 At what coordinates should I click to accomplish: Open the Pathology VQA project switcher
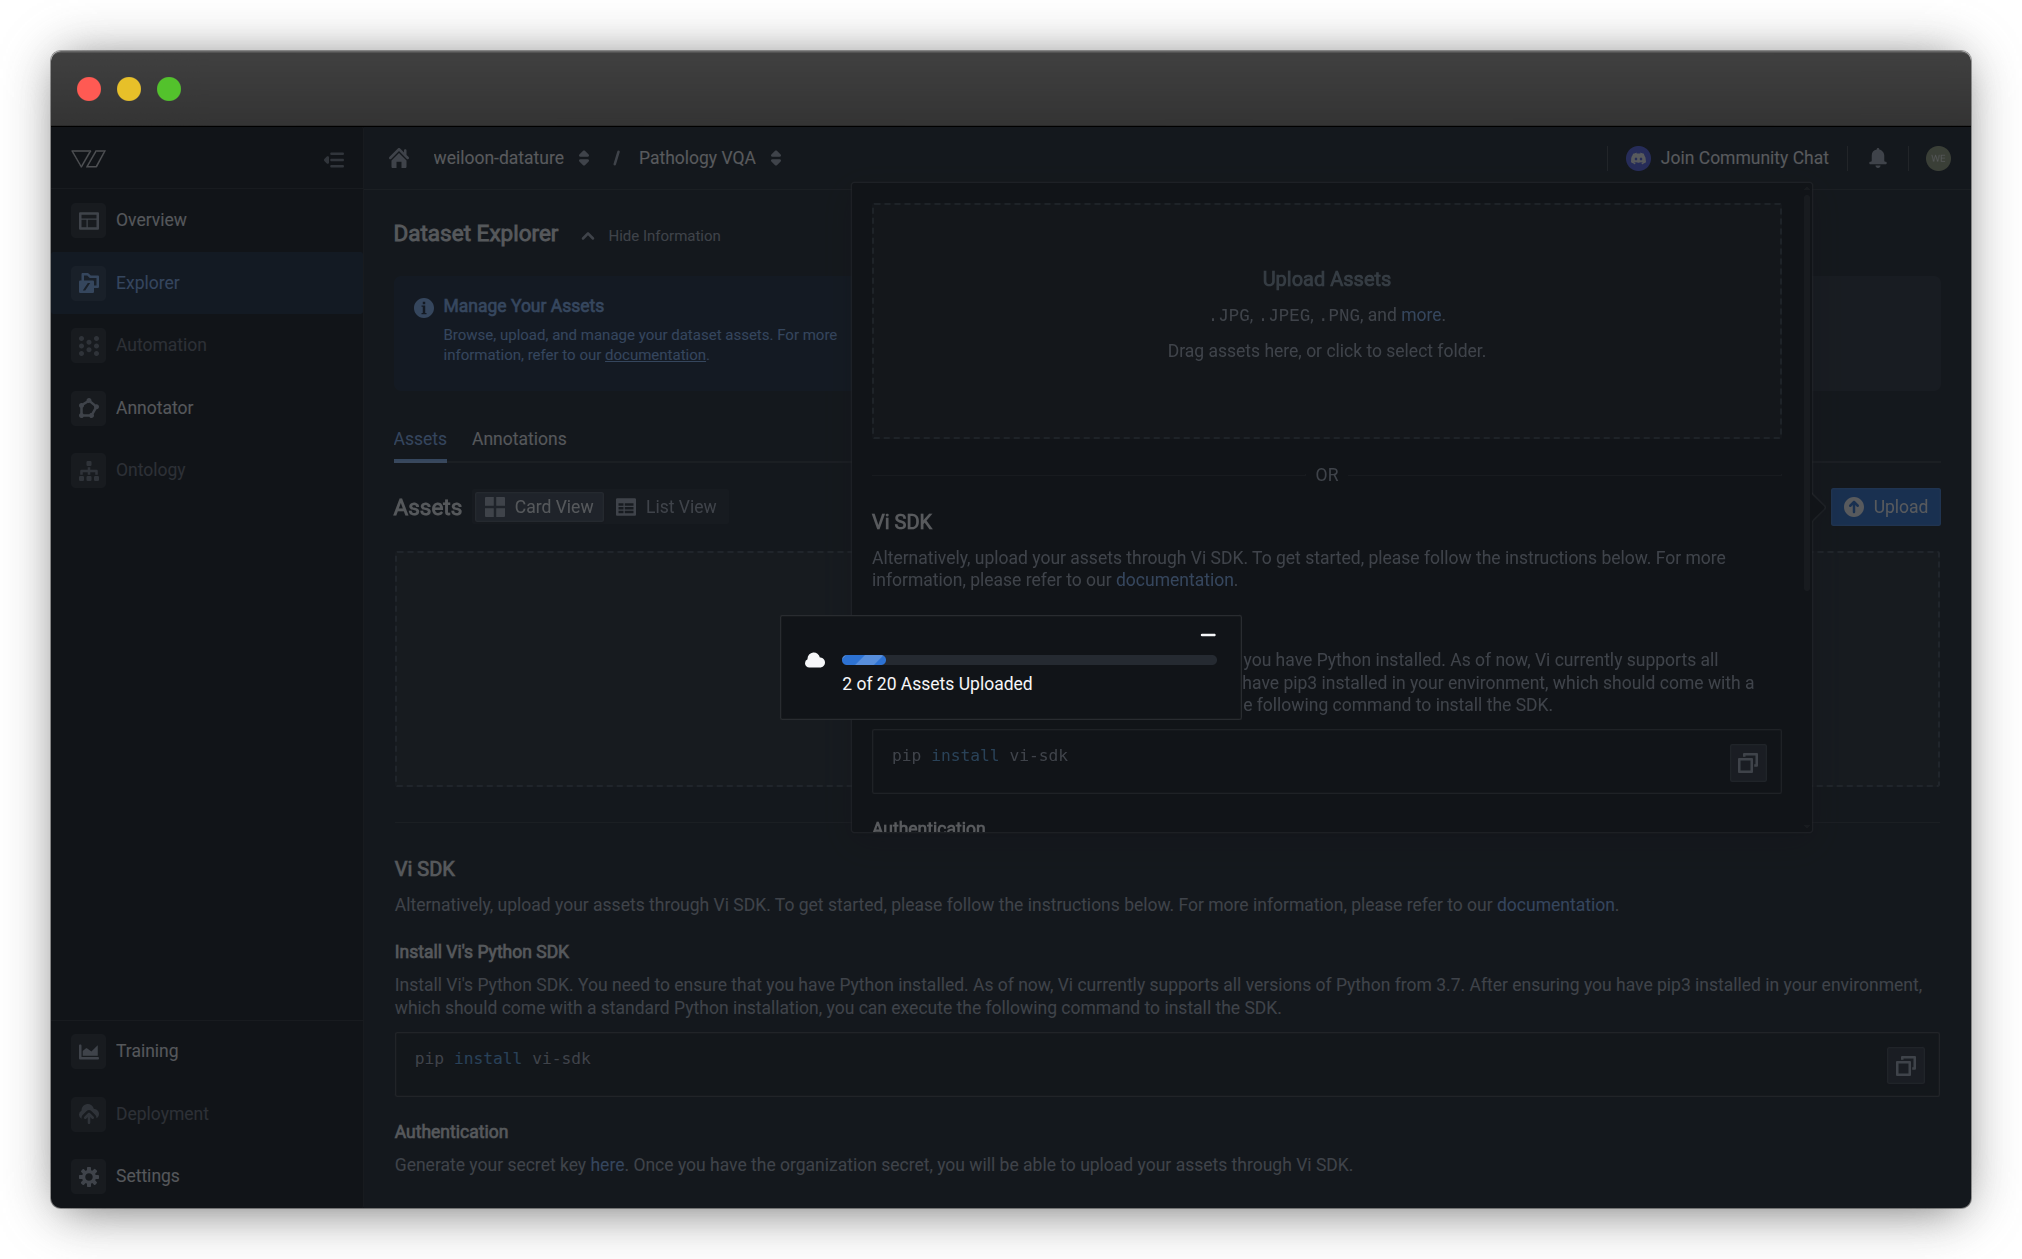(x=776, y=157)
